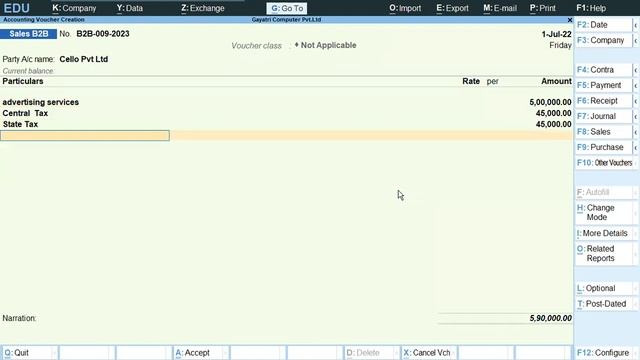Click the party name Cello Pvt Ltd
This screenshot has height=360, width=640.
(x=84, y=59)
